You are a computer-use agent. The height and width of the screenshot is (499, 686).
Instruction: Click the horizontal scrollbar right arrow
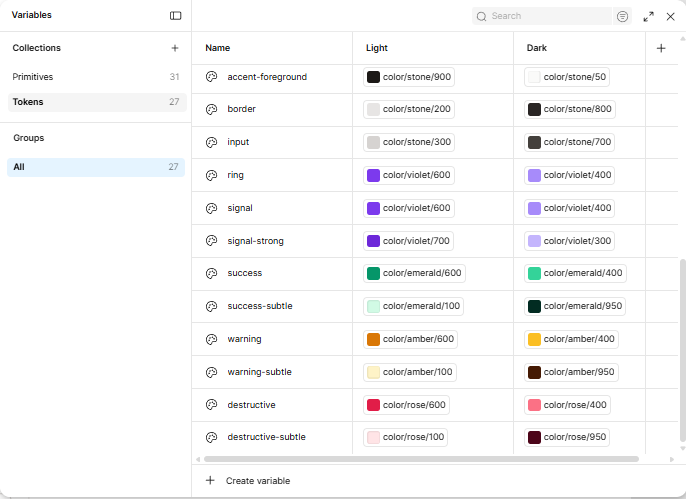click(x=672, y=459)
